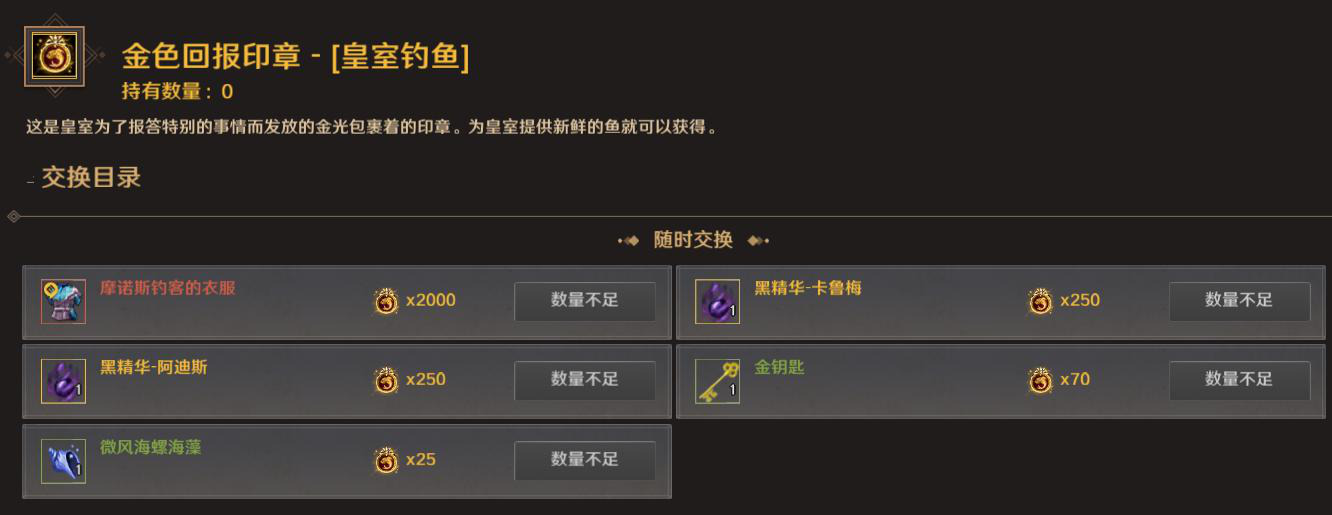1332x515 pixels.
Task: Select the 随时交换 tab header
Action: point(693,240)
